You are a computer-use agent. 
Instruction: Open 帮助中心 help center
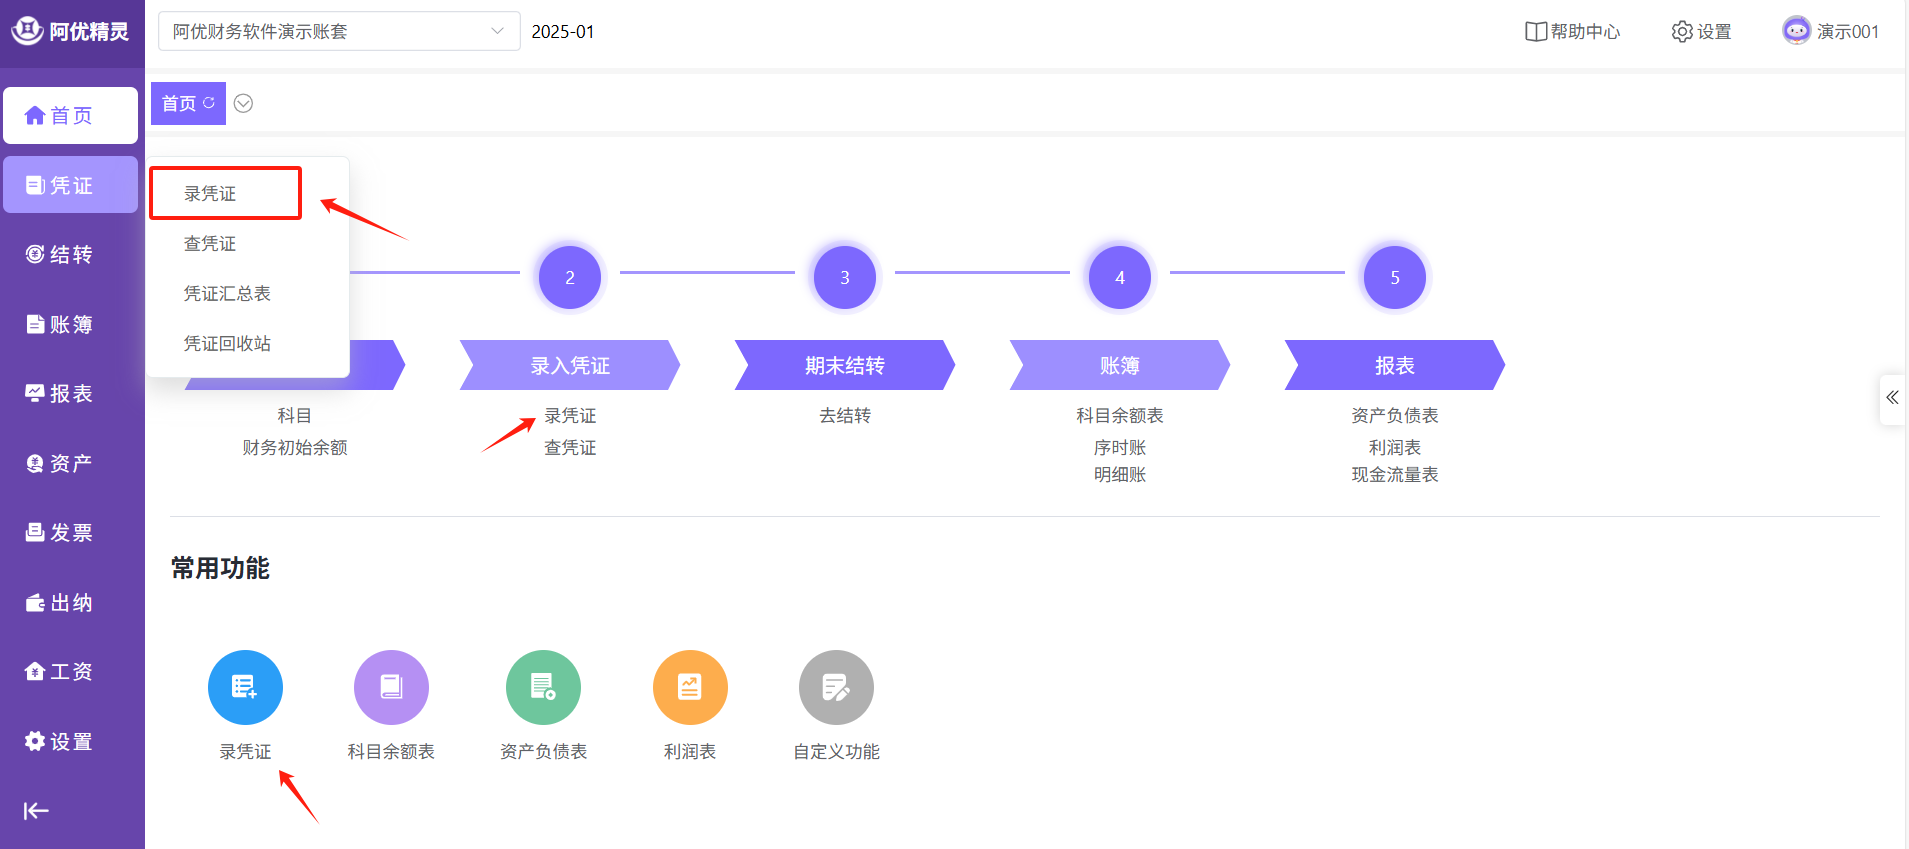coord(1572,32)
